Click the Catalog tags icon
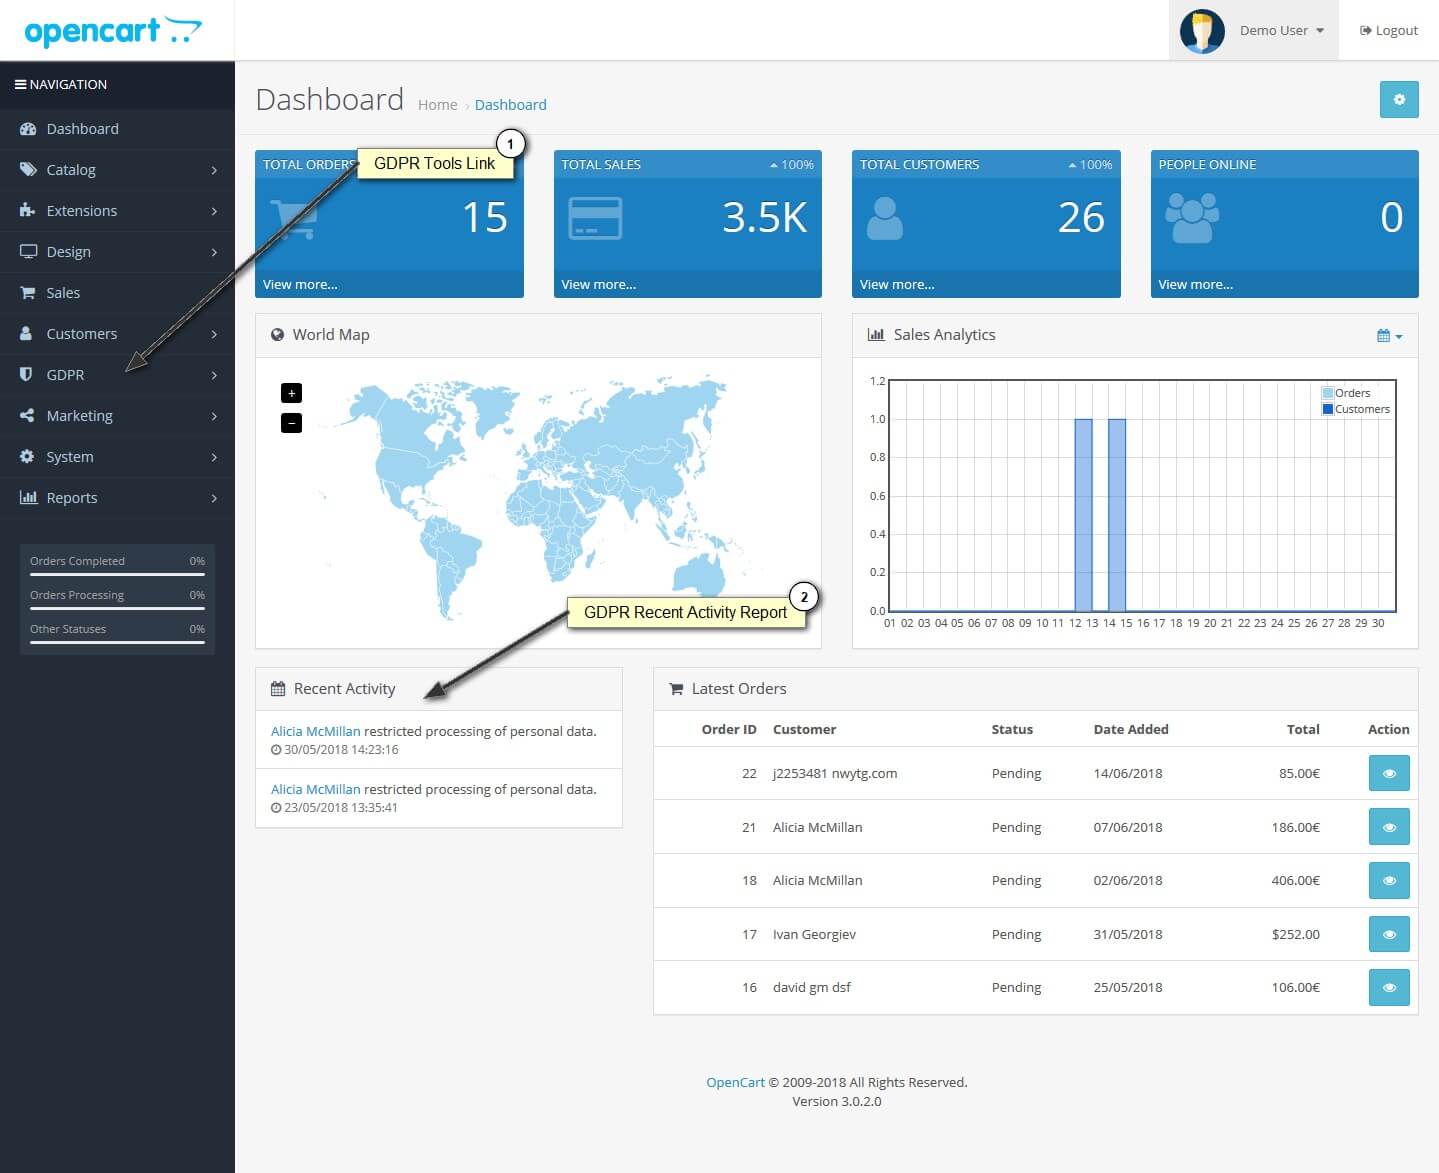Image resolution: width=1439 pixels, height=1173 pixels. click(28, 170)
